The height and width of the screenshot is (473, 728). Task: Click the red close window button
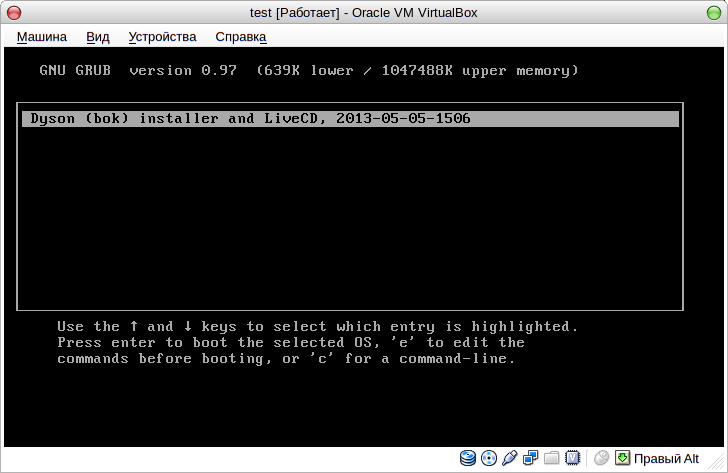pos(14,13)
